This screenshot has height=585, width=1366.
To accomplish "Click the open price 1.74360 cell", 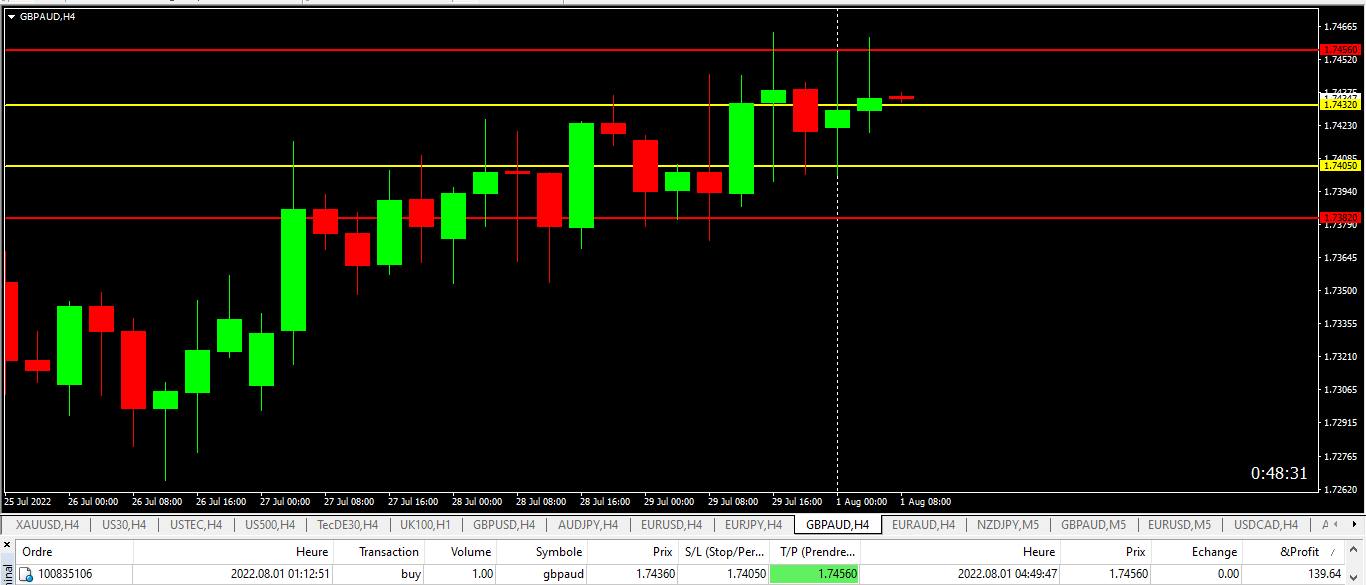I will pyautogui.click(x=656, y=574).
